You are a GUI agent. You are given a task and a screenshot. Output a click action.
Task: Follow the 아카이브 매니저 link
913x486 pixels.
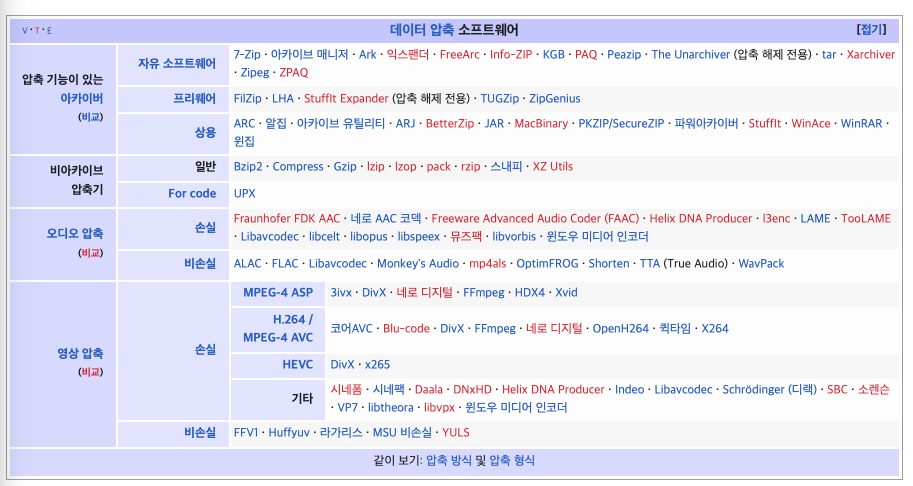[309, 54]
